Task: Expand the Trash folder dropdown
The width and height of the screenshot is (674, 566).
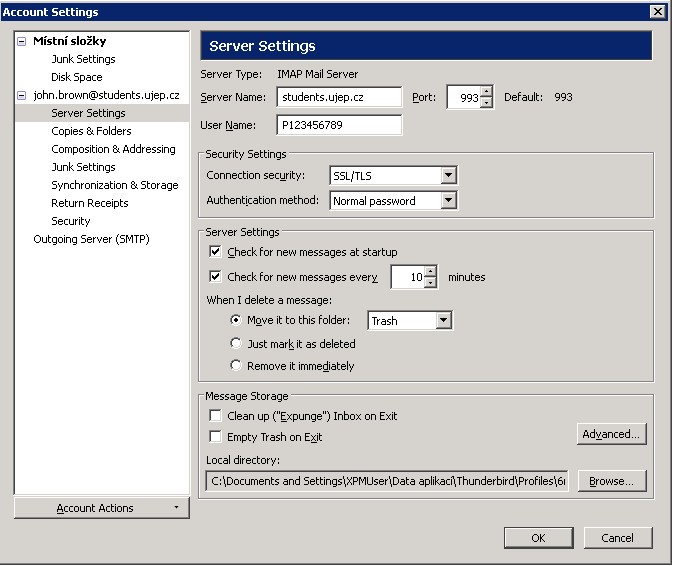Action: tap(443, 321)
